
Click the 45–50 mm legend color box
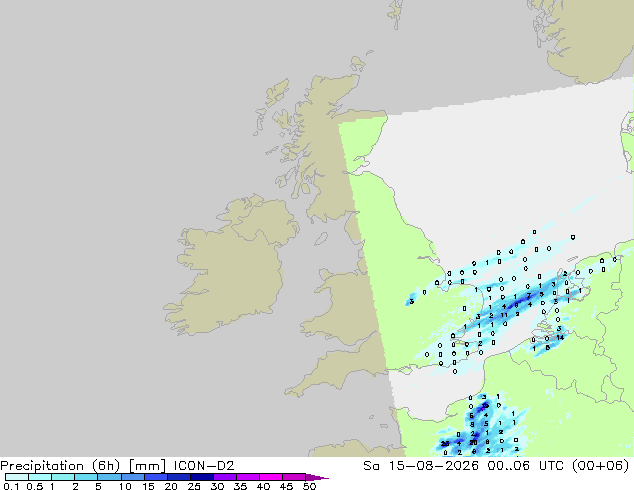click(294, 477)
